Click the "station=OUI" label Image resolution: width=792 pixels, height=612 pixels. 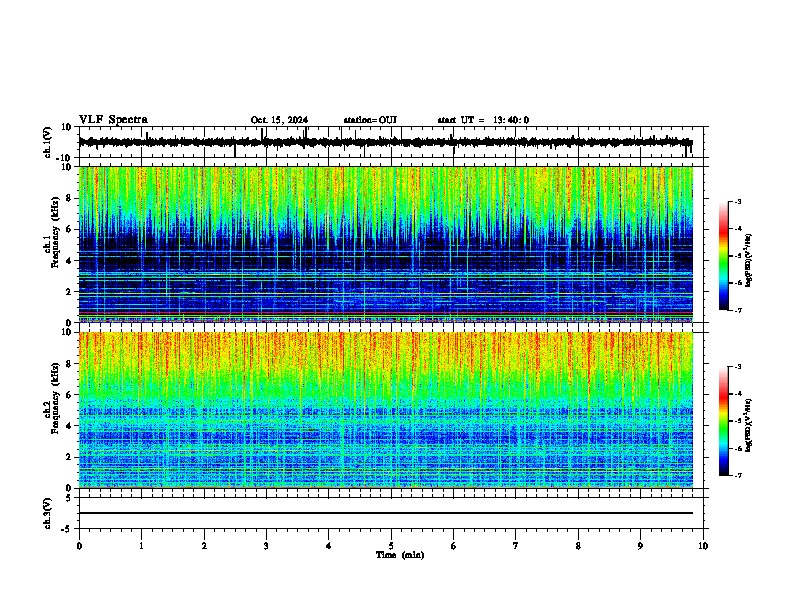370,120
